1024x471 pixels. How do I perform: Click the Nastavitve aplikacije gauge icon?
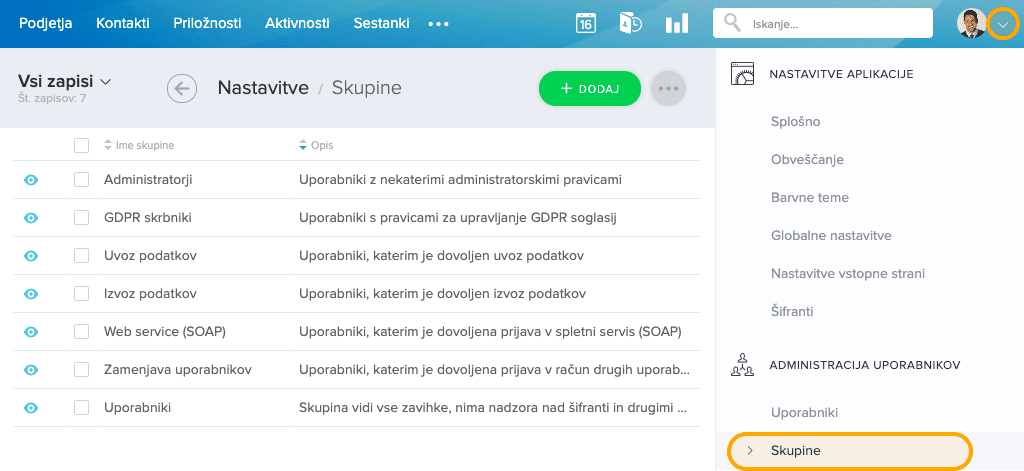[742, 74]
